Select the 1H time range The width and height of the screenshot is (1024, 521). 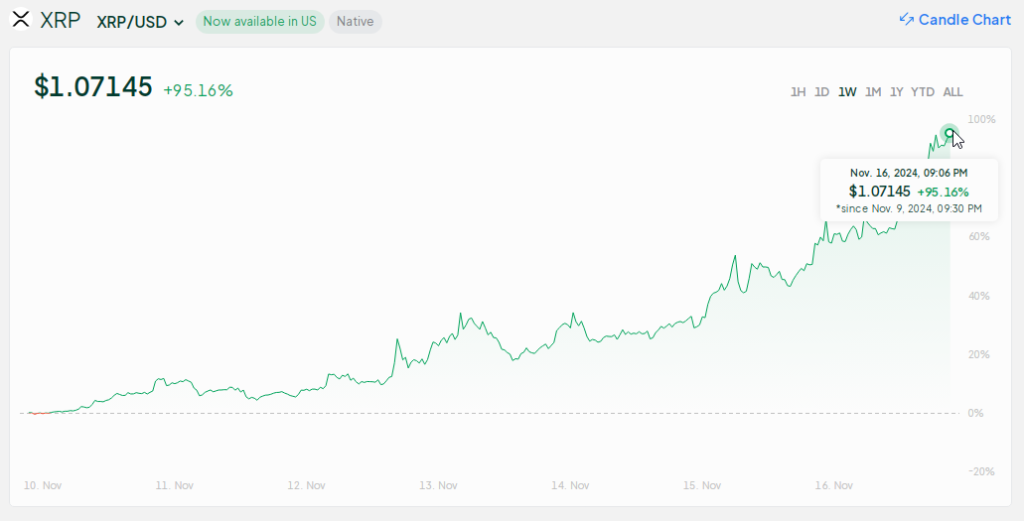798,92
